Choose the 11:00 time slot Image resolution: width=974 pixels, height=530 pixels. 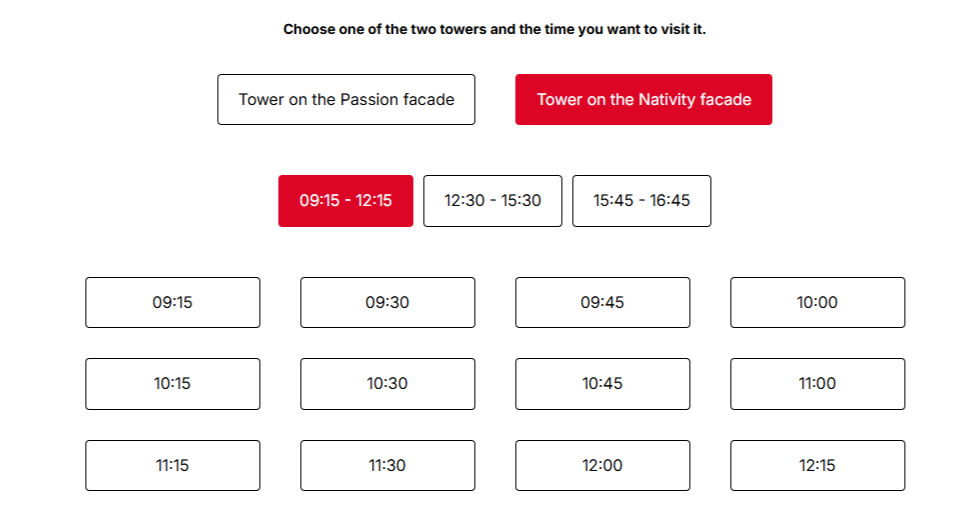coord(817,384)
